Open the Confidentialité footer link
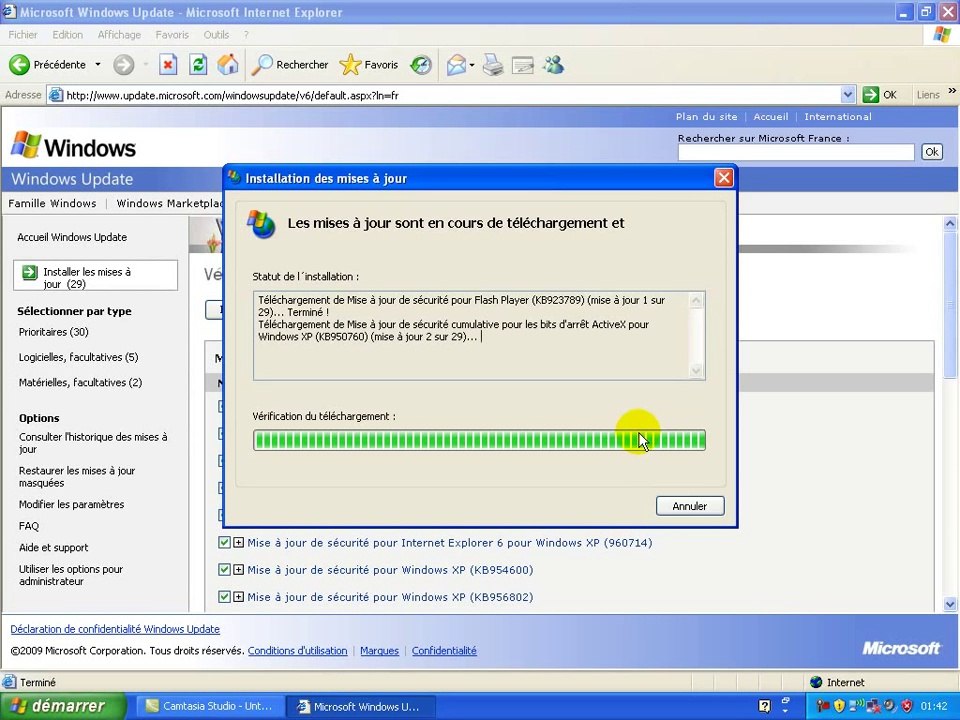Viewport: 960px width, 720px height. click(x=444, y=650)
